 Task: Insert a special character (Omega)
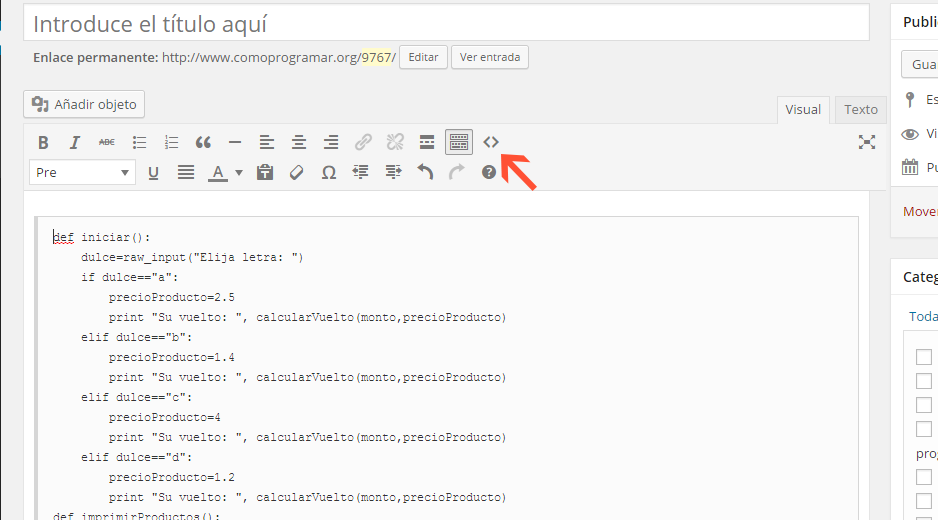click(328, 173)
